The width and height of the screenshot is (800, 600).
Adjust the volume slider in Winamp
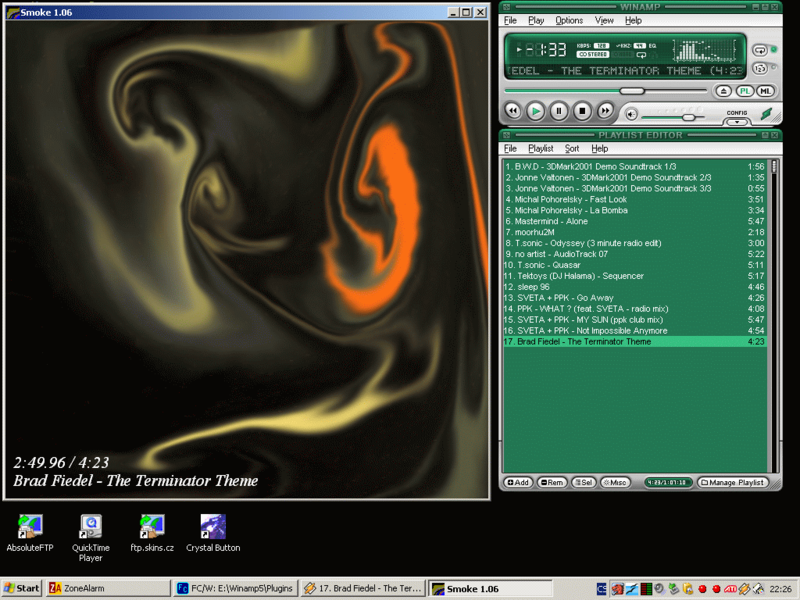point(689,117)
